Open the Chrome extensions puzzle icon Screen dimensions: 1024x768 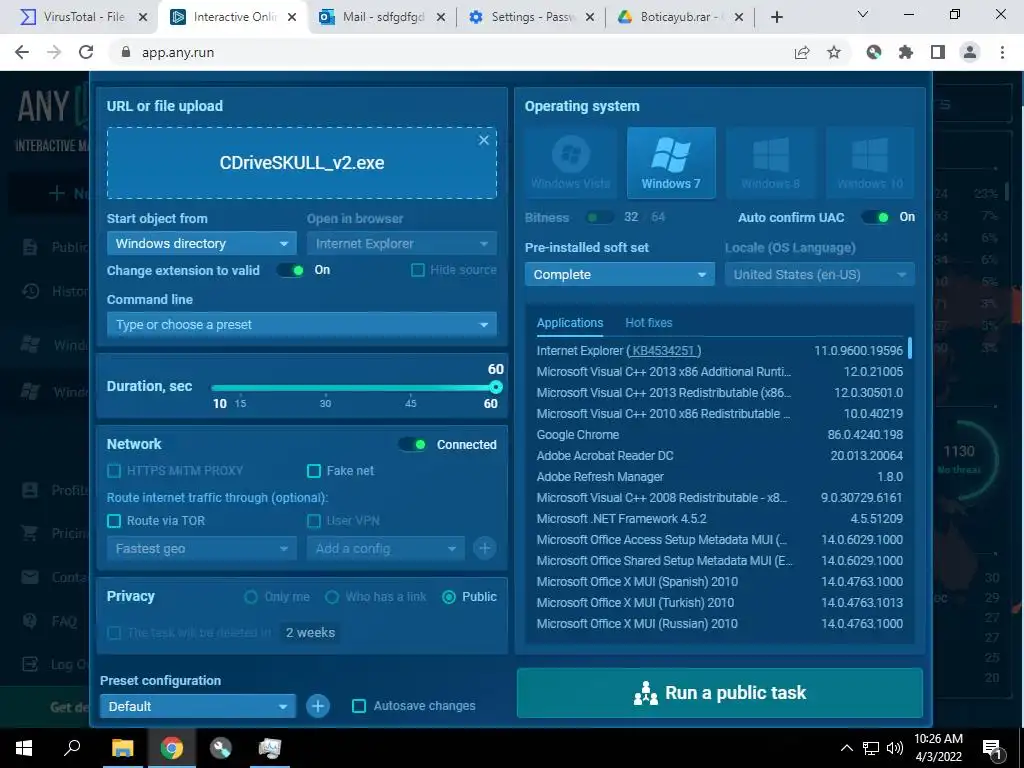906,52
